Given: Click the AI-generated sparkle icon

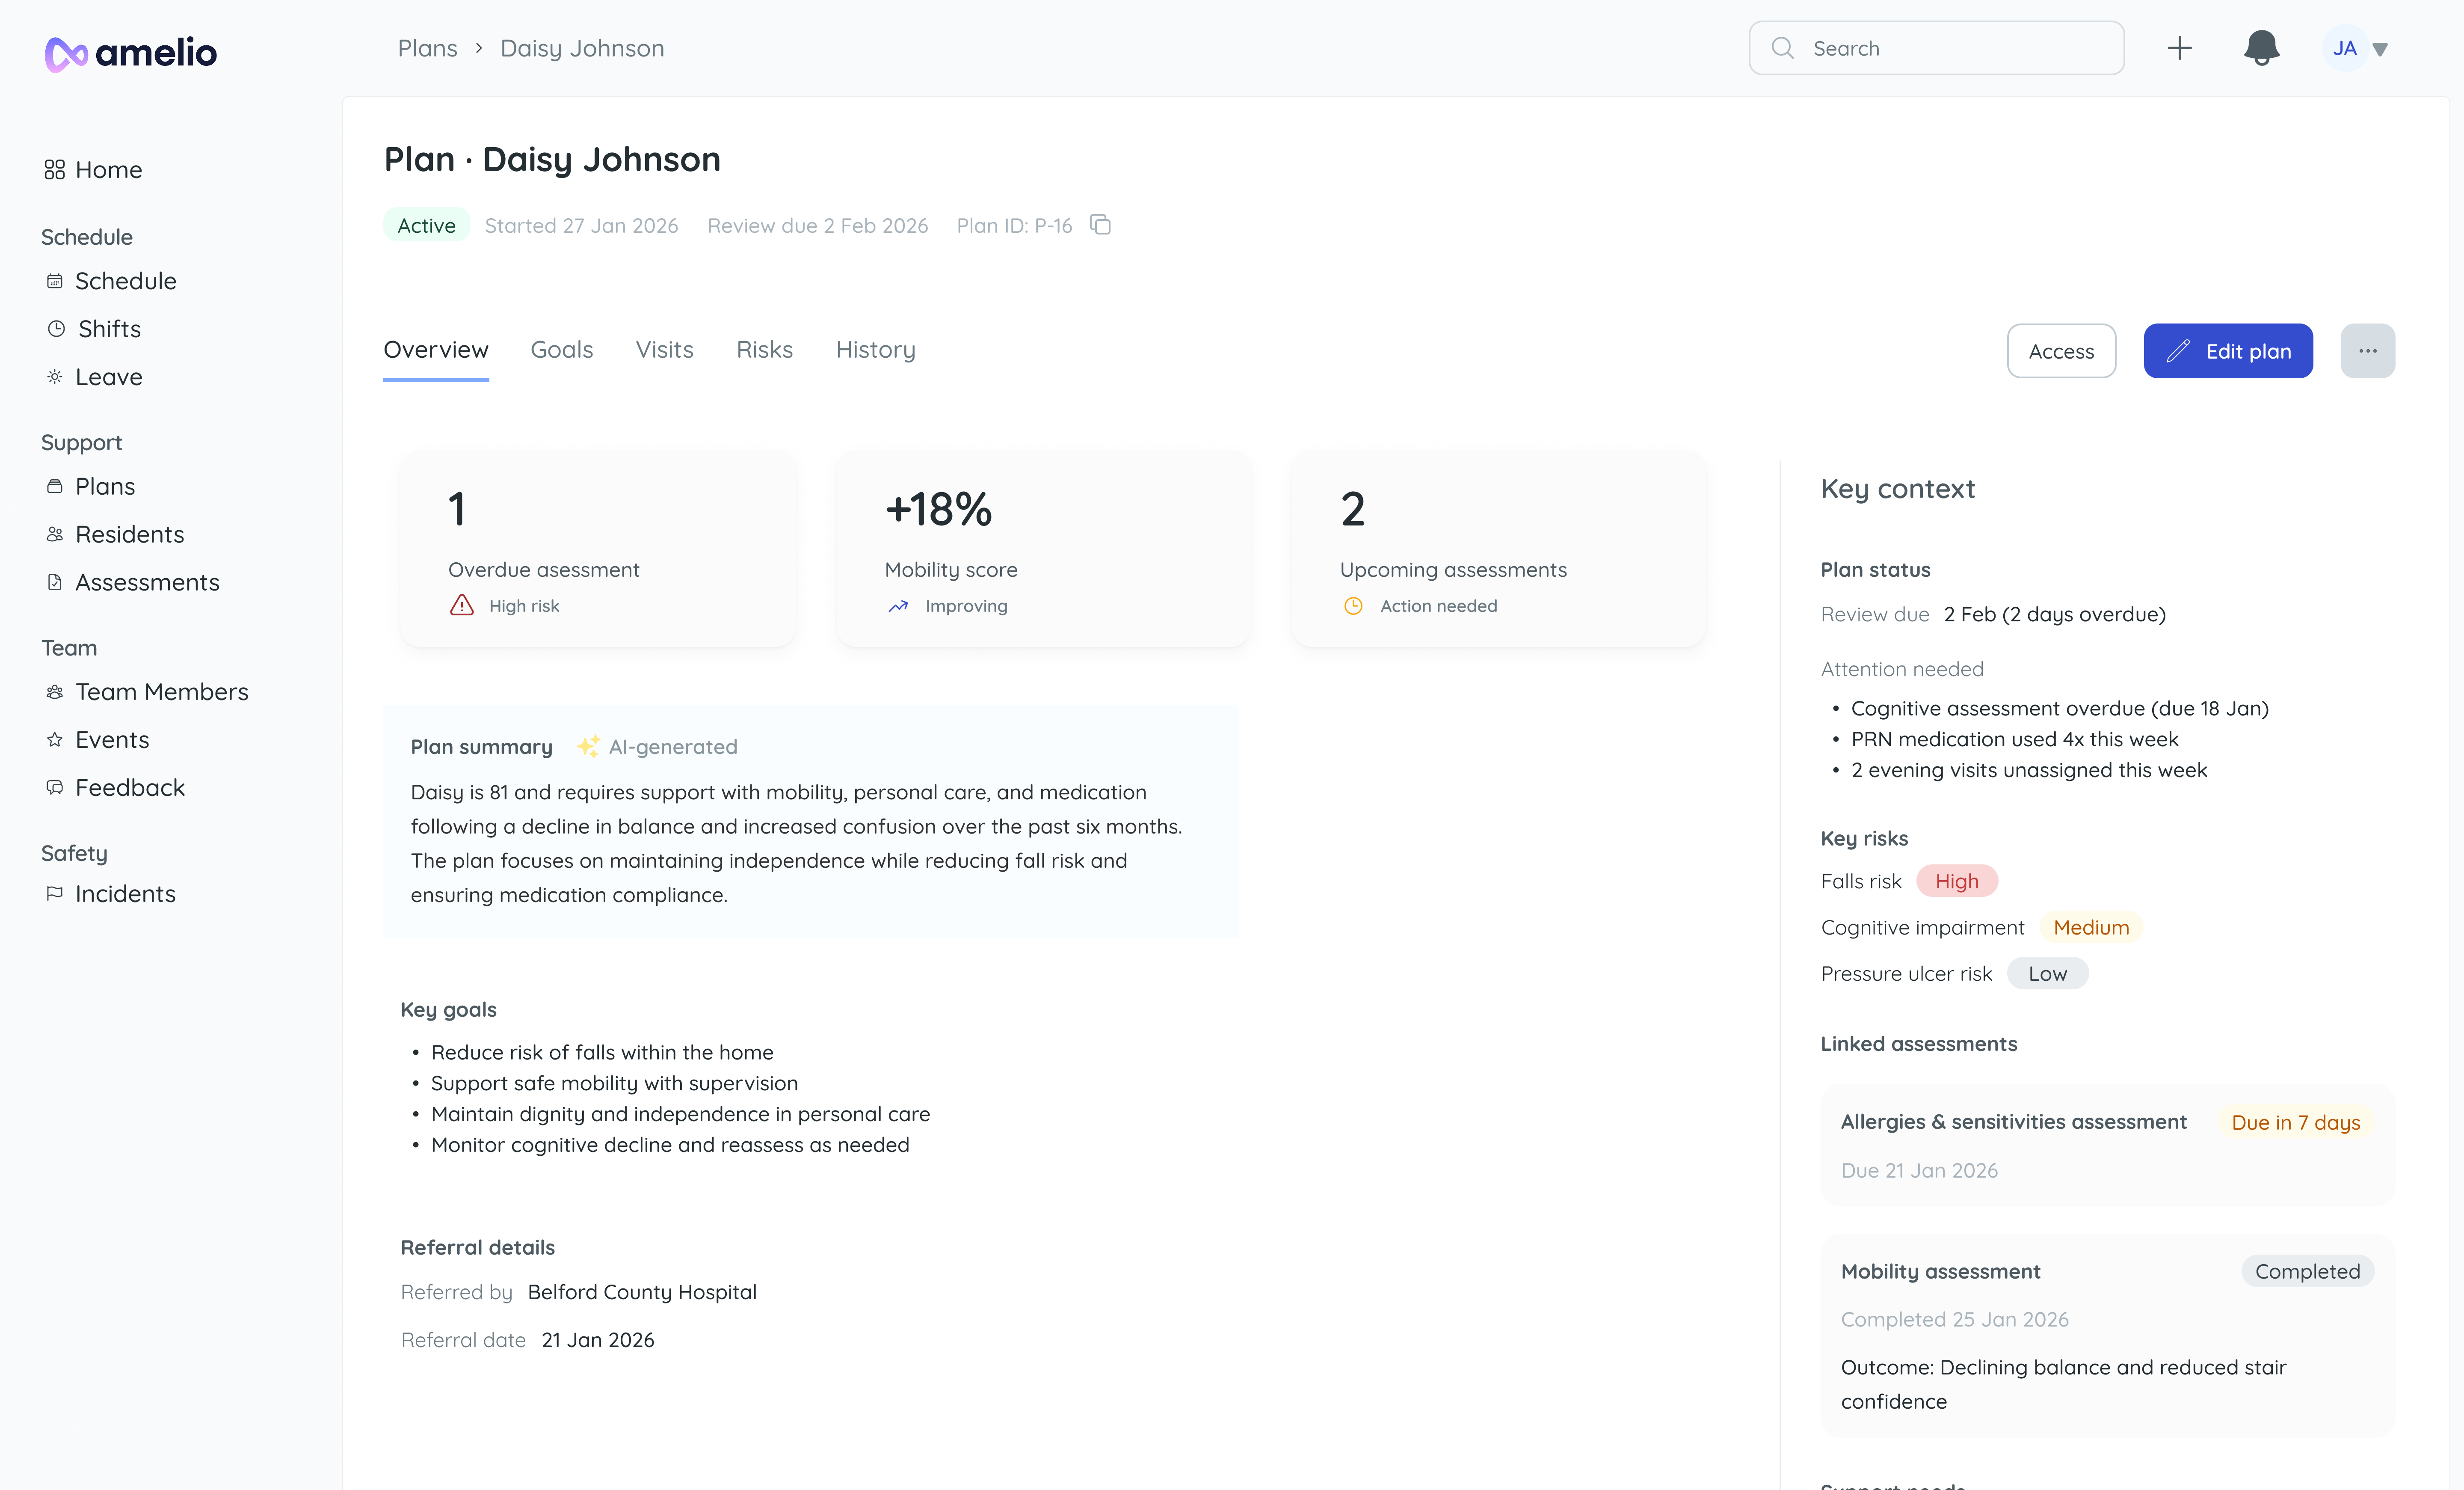Looking at the screenshot, I should point(588,746).
